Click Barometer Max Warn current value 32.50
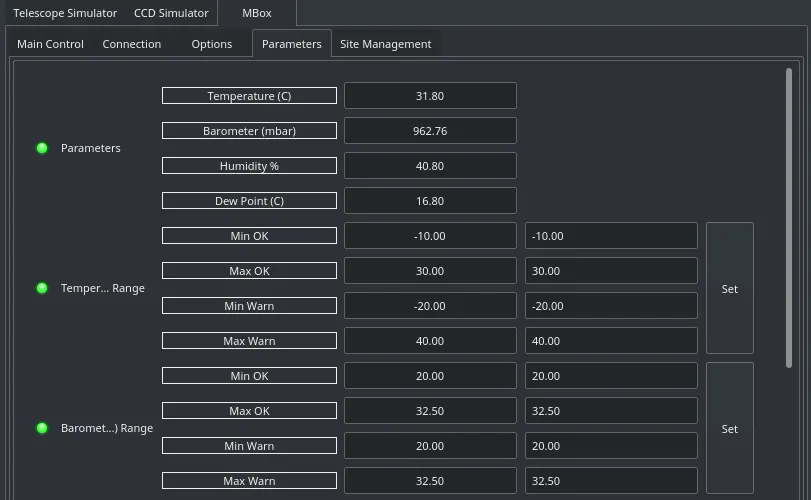 [x=430, y=481]
